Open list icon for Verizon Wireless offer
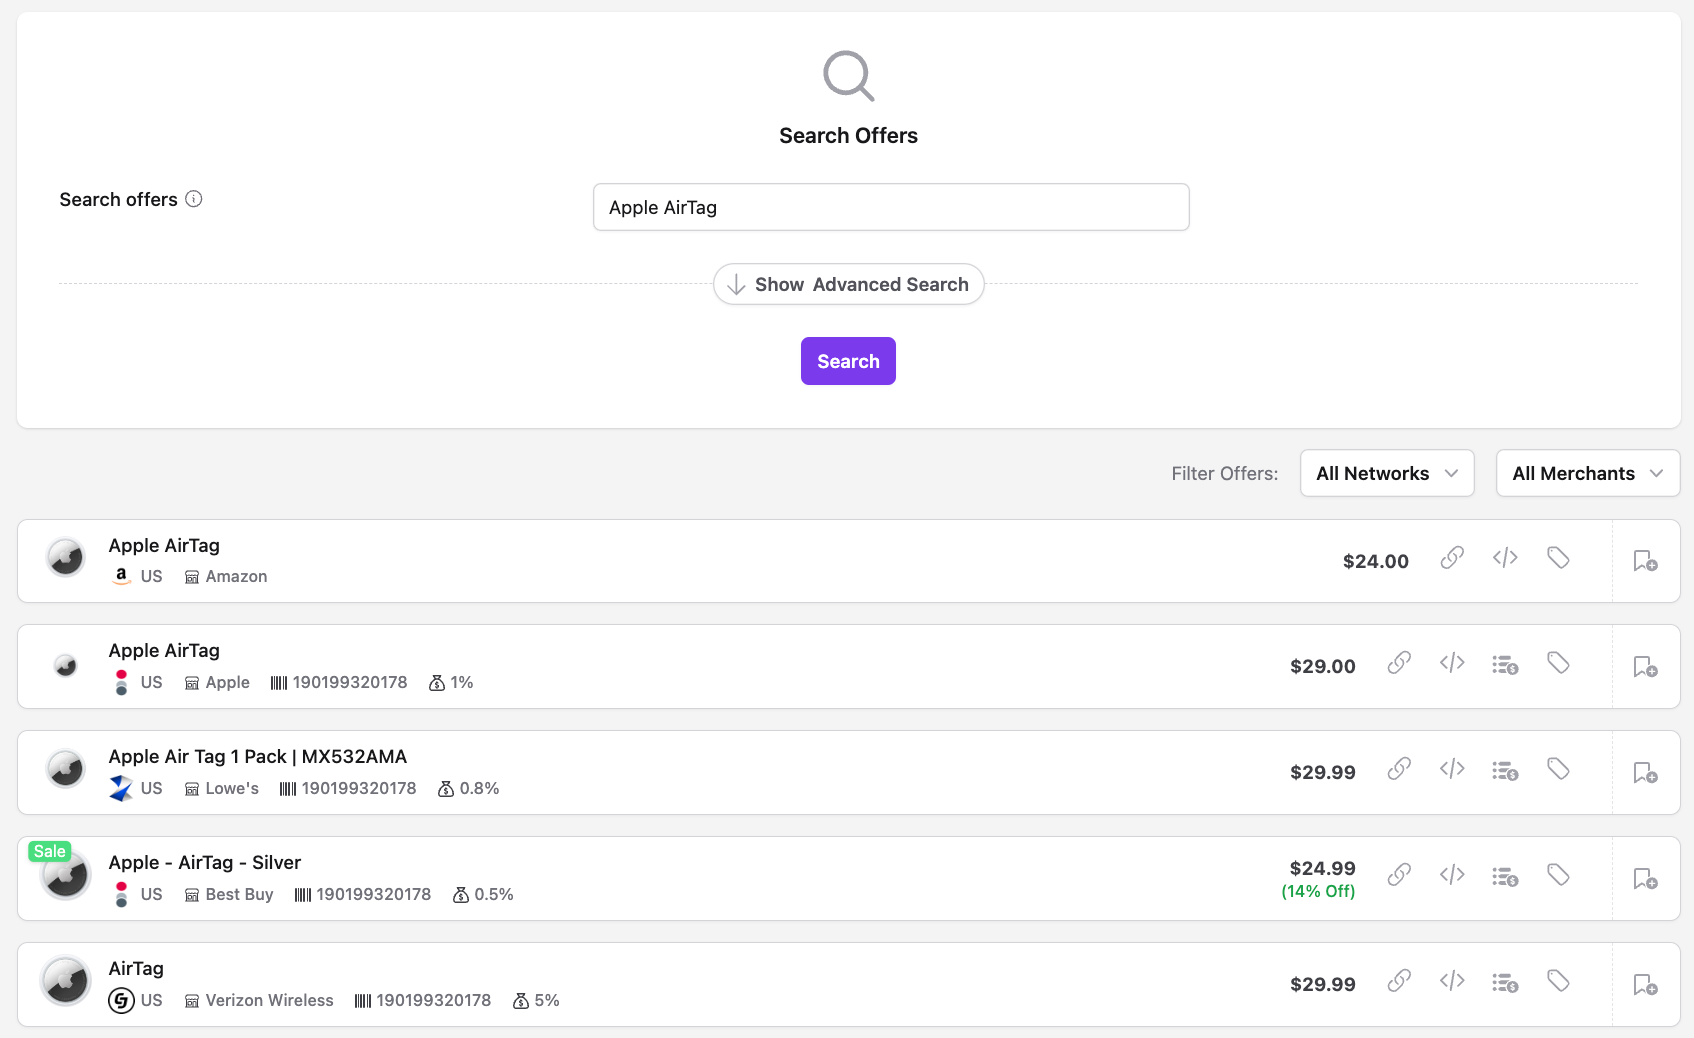The image size is (1694, 1038). [1505, 982]
